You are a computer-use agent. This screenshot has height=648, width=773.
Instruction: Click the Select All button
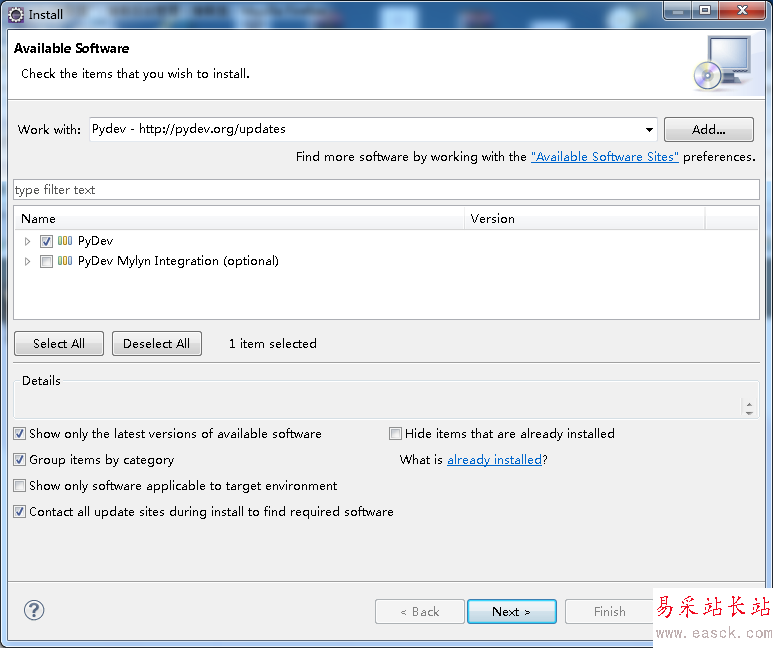59,344
